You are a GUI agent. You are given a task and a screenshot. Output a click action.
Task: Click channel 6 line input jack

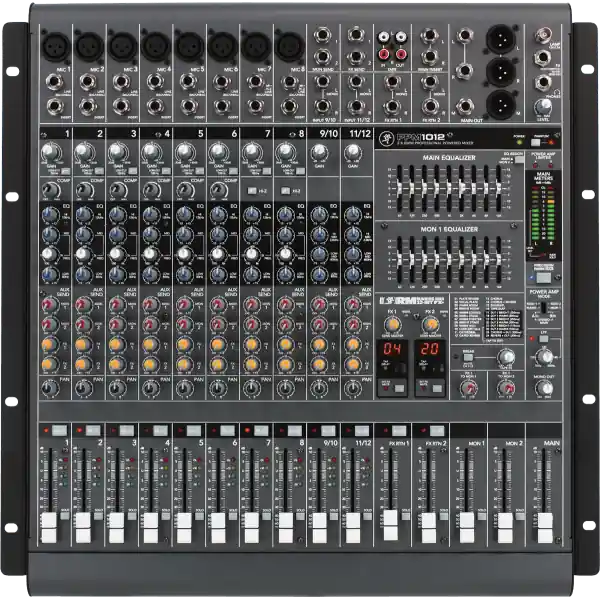tap(222, 82)
